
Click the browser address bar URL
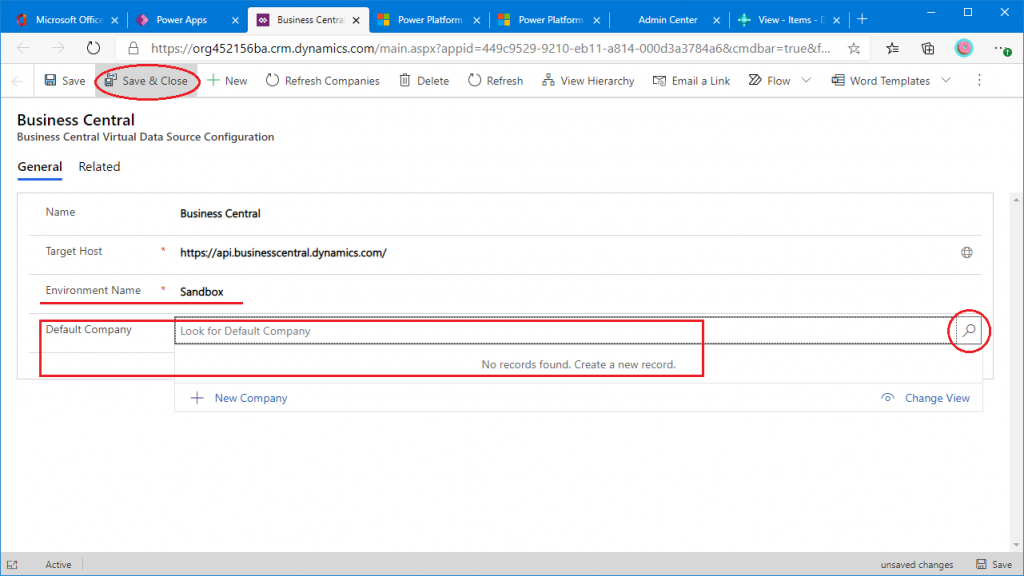490,48
